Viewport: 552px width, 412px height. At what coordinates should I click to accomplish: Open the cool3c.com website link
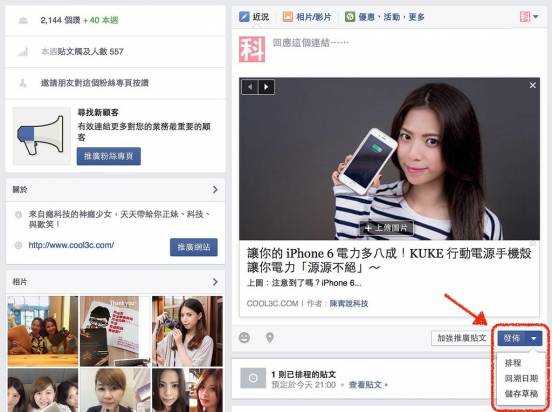coord(71,245)
